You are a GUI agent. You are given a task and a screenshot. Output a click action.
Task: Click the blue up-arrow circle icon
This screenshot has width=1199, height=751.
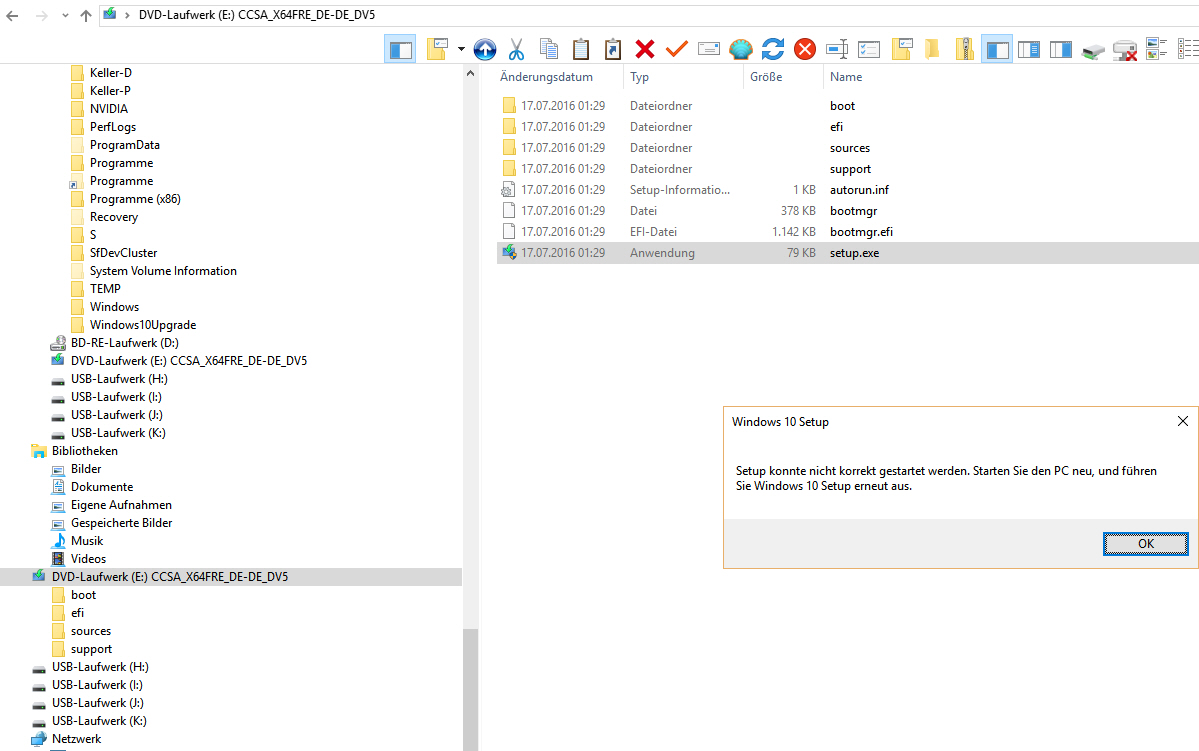click(485, 49)
